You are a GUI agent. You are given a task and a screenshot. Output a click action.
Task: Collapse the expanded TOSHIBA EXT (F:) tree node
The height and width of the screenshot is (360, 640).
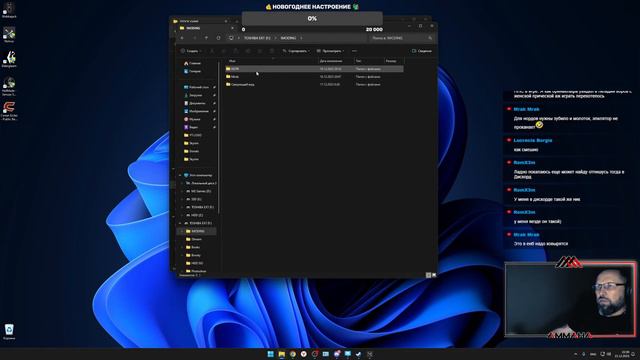[x=180, y=223]
